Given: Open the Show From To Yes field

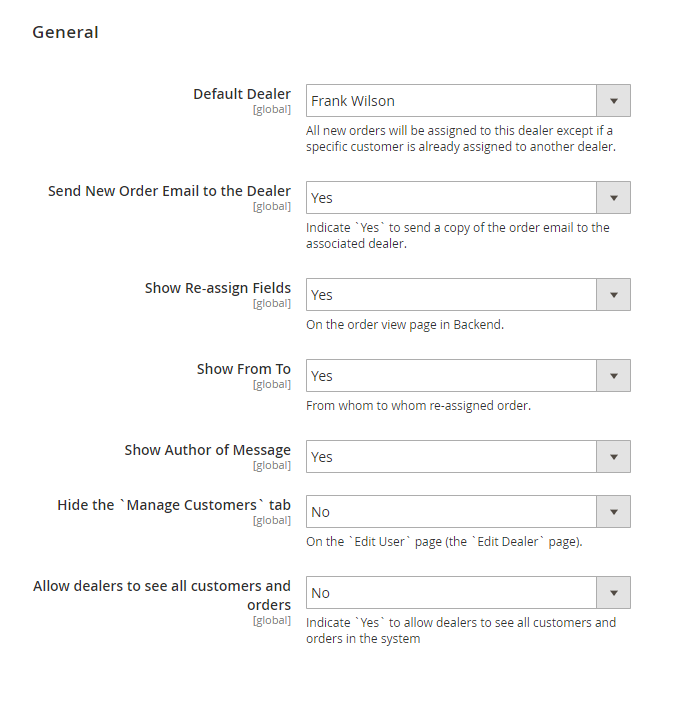Looking at the screenshot, I should (451, 376).
